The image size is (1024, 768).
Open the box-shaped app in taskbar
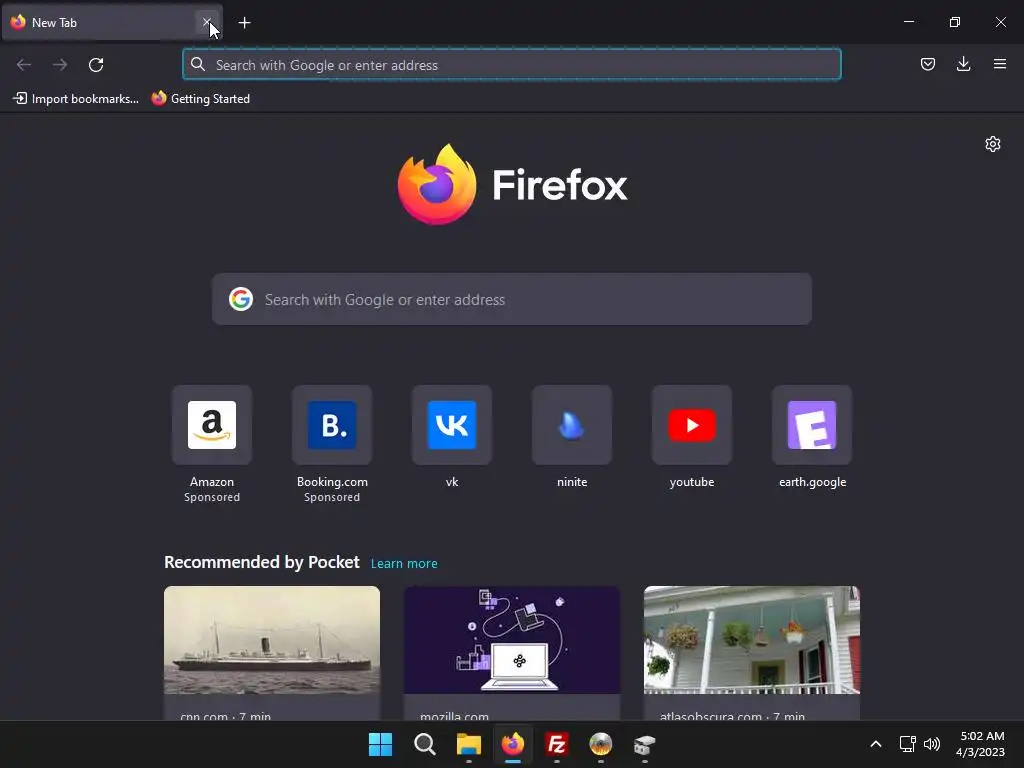pos(645,744)
